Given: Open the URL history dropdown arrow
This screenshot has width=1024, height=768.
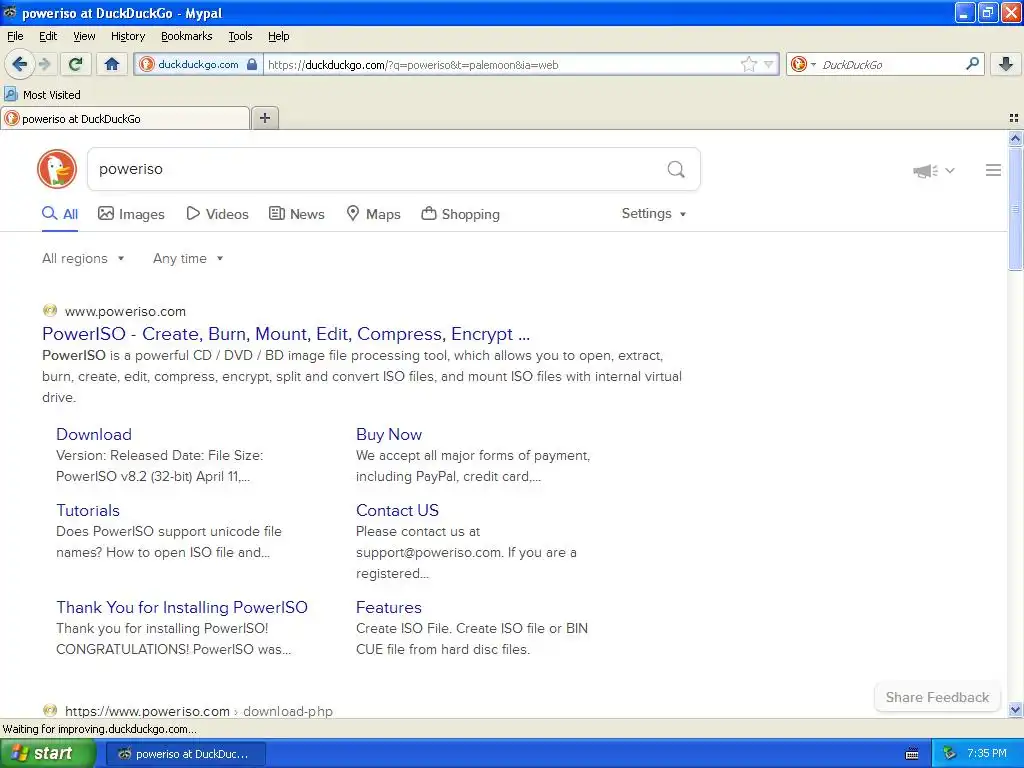Looking at the screenshot, I should click(769, 64).
